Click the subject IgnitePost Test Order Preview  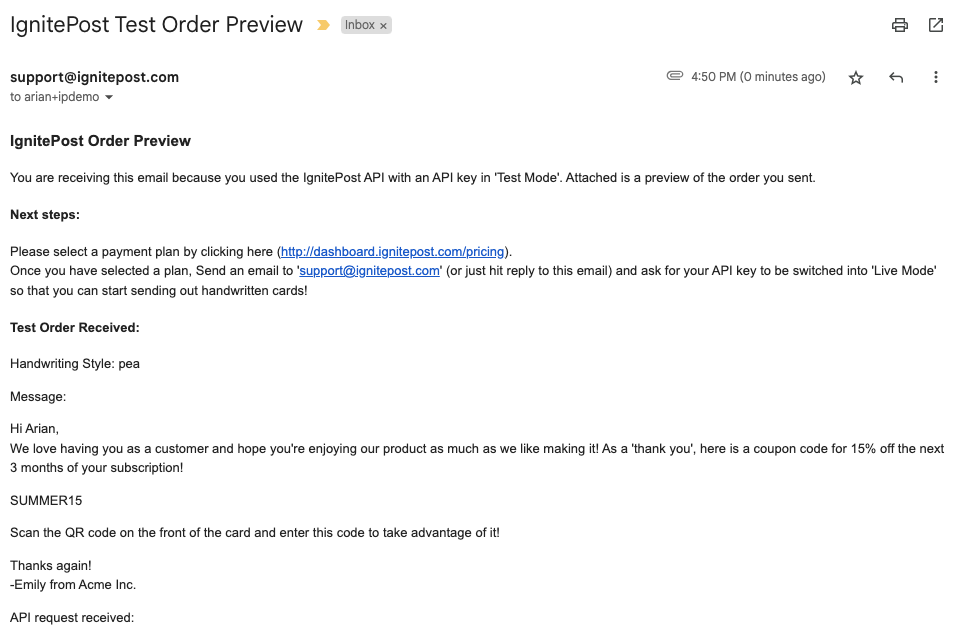[156, 25]
